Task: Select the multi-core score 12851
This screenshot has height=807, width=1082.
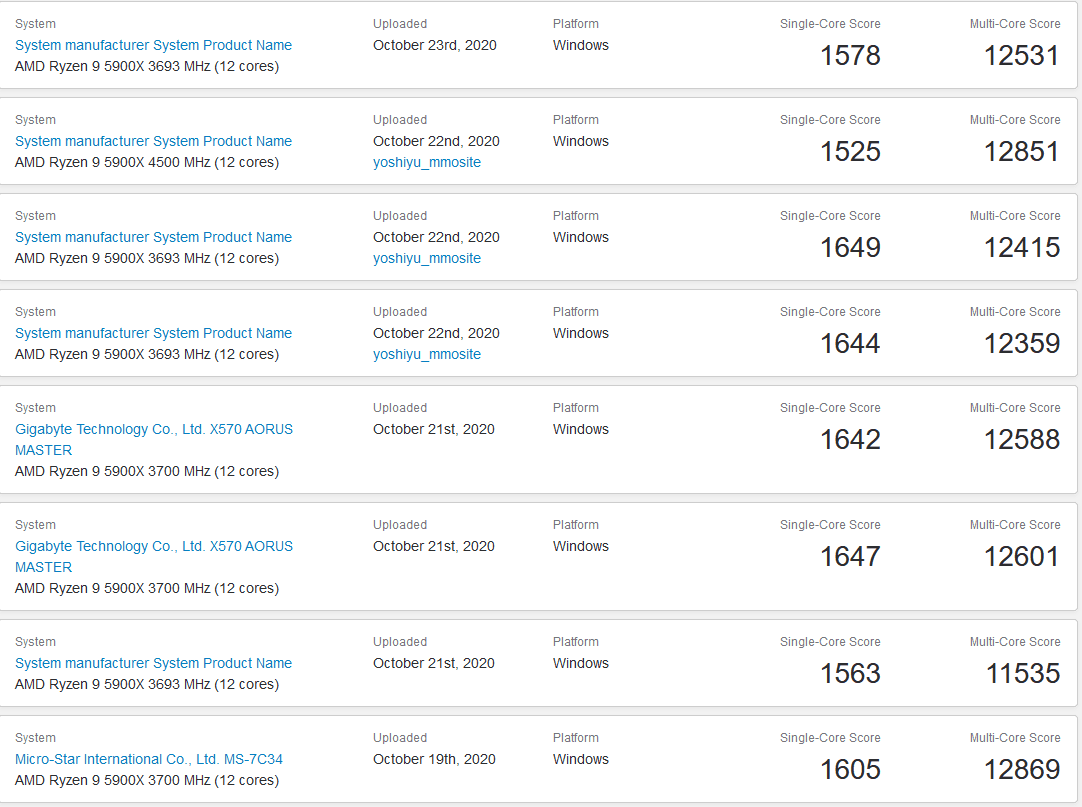Action: coord(1021,152)
